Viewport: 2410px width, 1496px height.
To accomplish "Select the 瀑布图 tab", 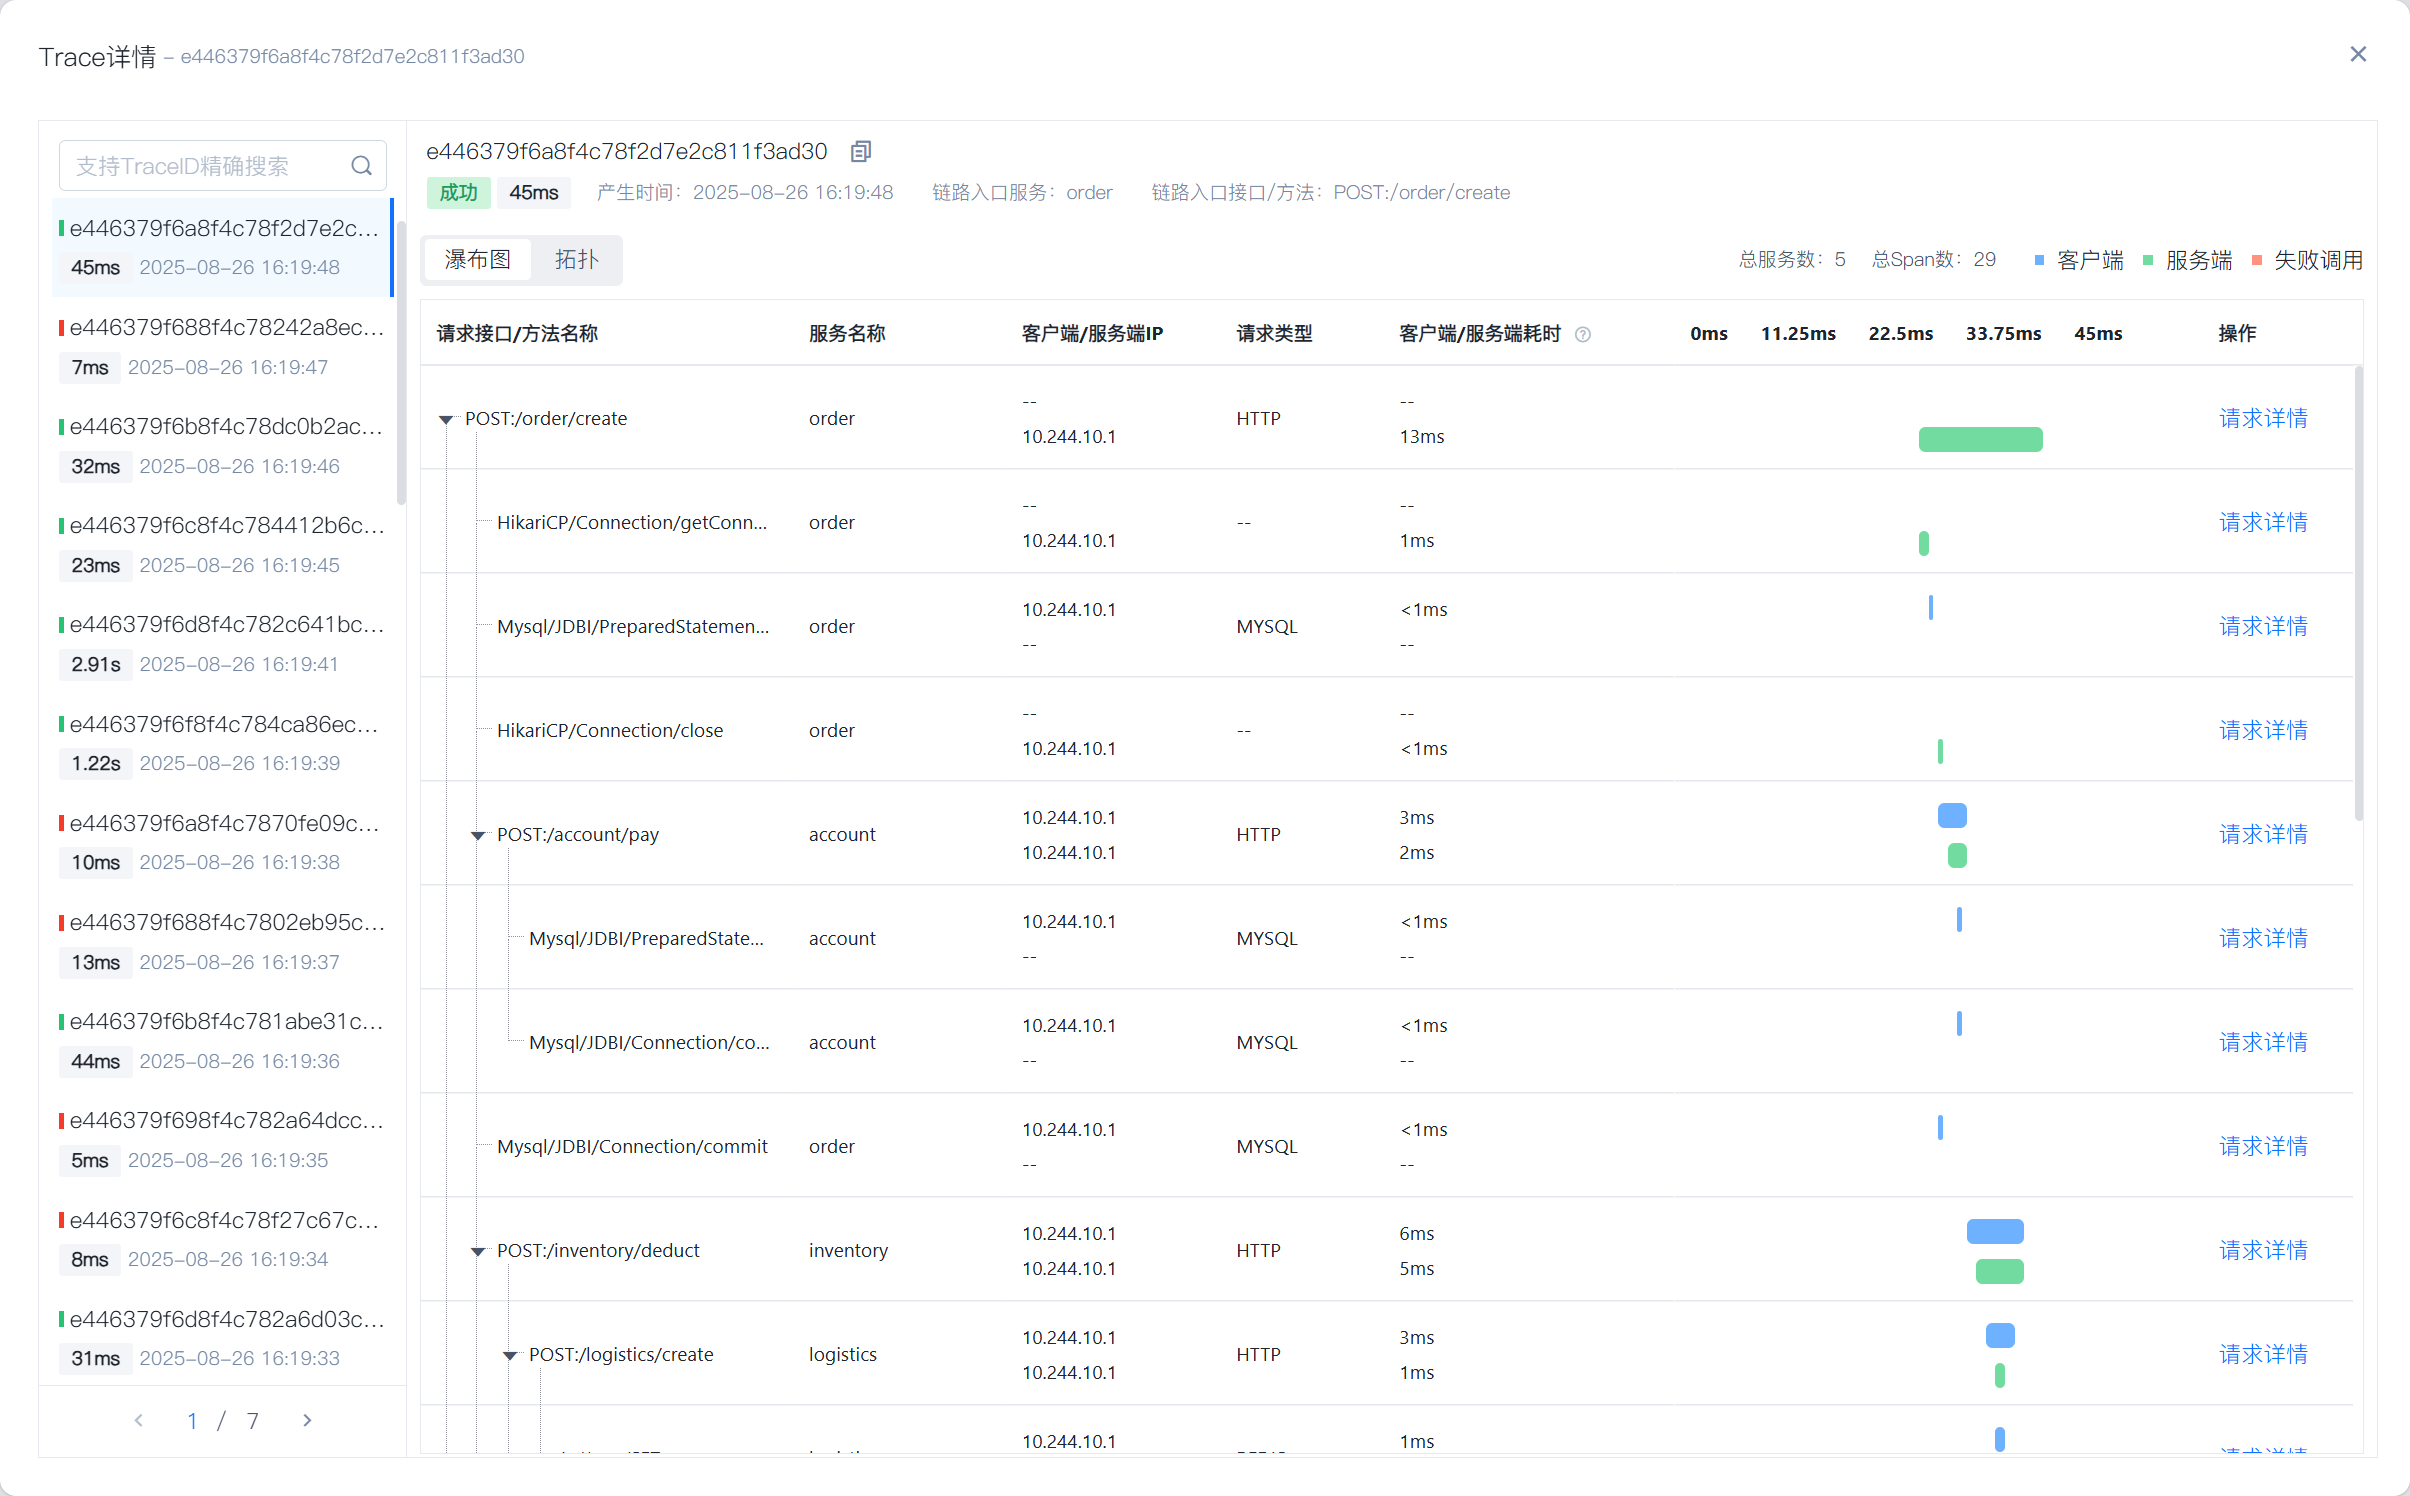I will (478, 260).
